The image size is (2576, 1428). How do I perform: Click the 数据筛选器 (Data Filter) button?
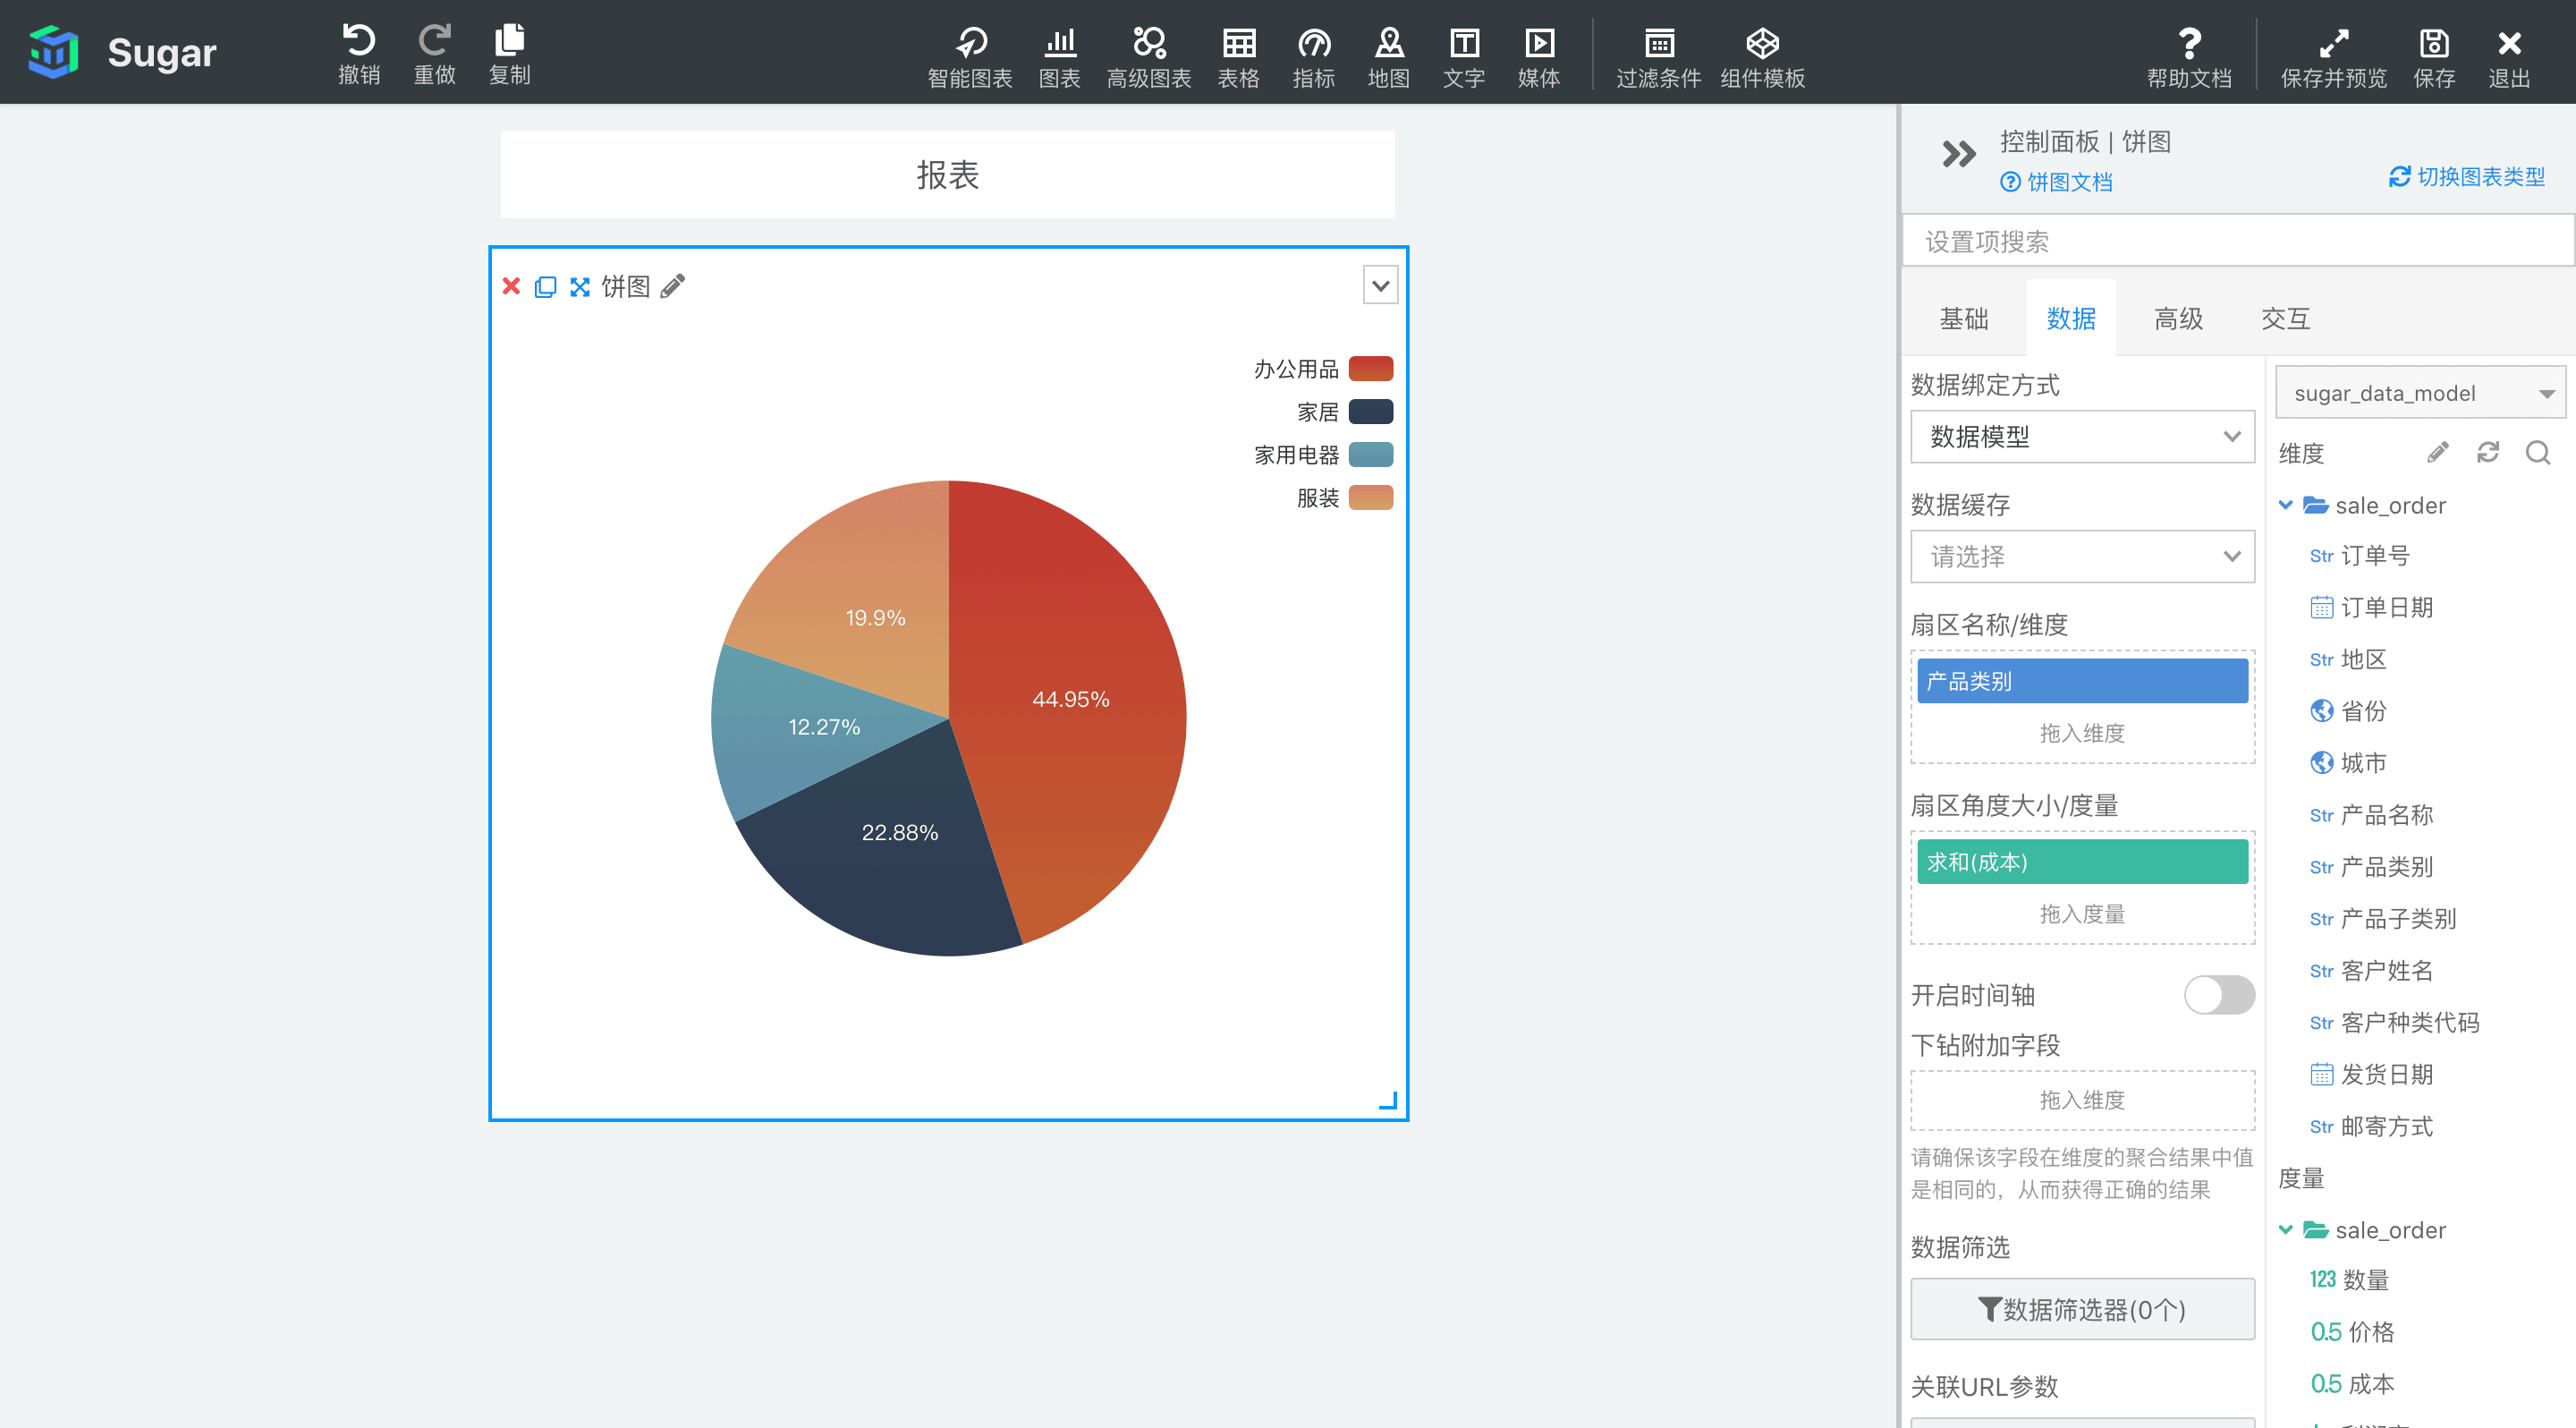coord(2082,1310)
